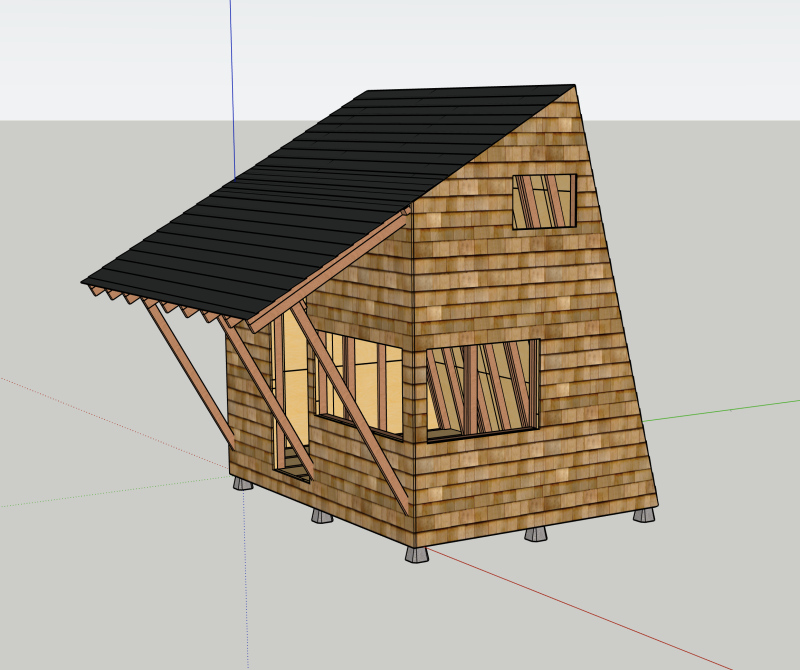
Task: Click the blue vertical axis line
Action: click(x=232, y=89)
